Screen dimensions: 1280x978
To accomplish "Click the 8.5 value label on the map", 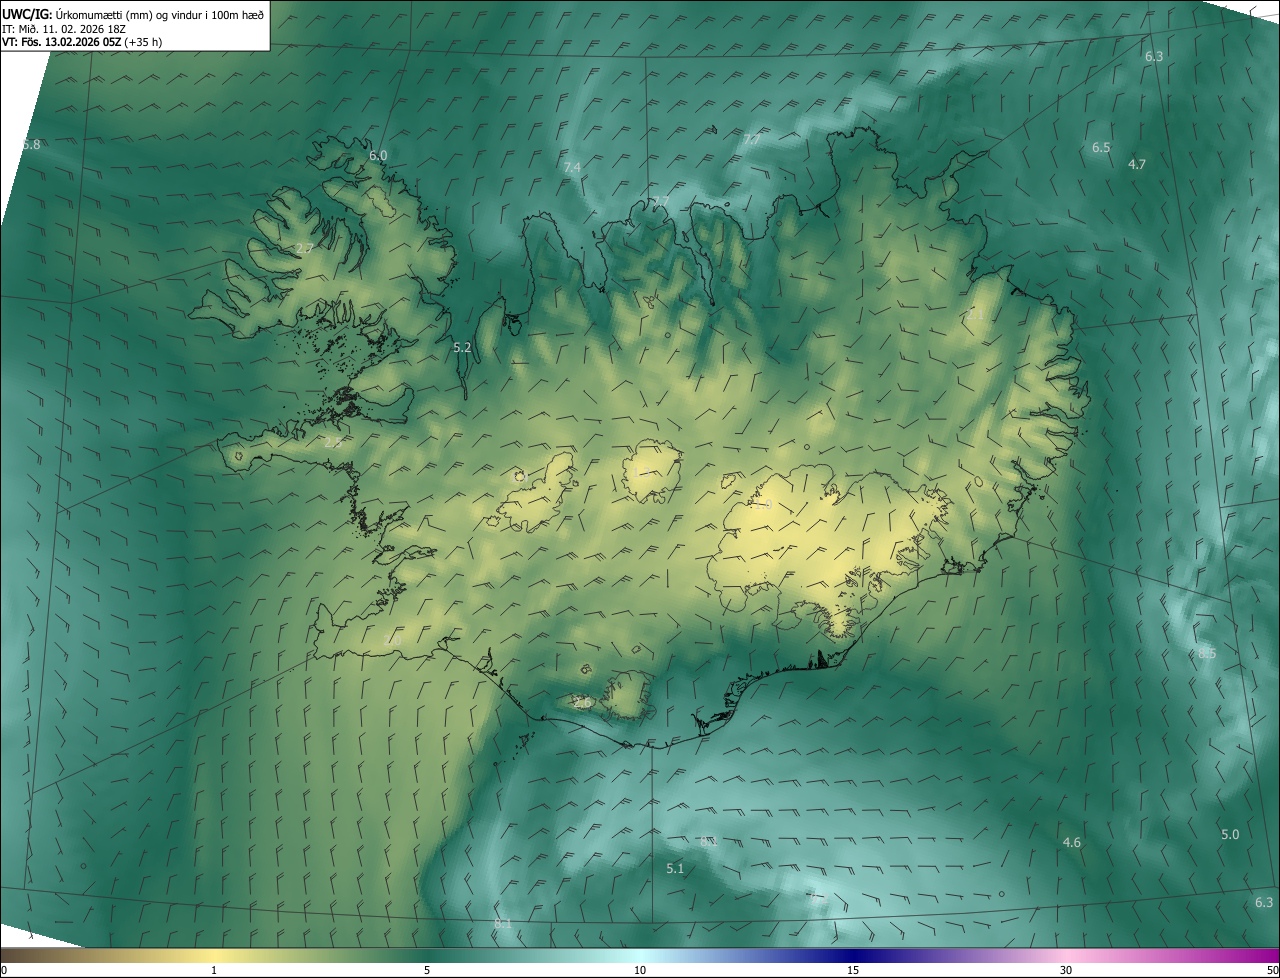I will pyautogui.click(x=1207, y=654).
